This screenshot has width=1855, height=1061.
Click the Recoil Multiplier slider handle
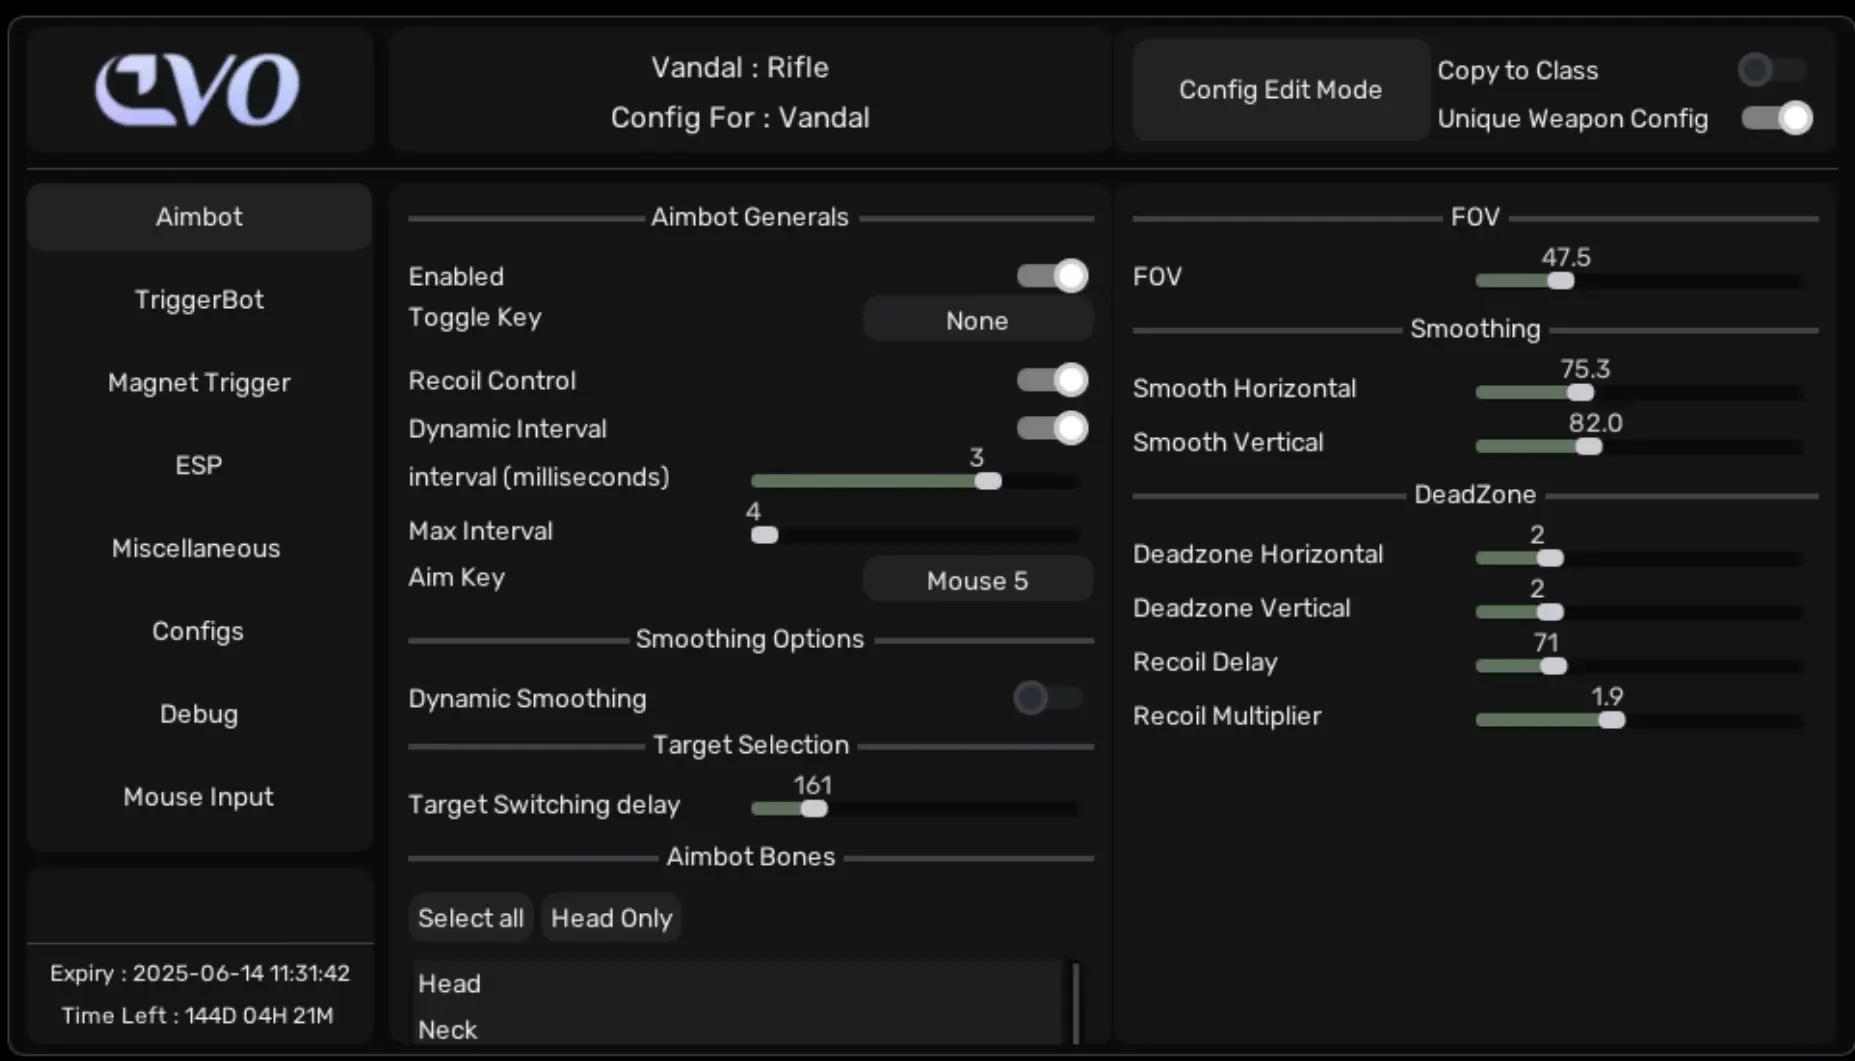click(1611, 720)
